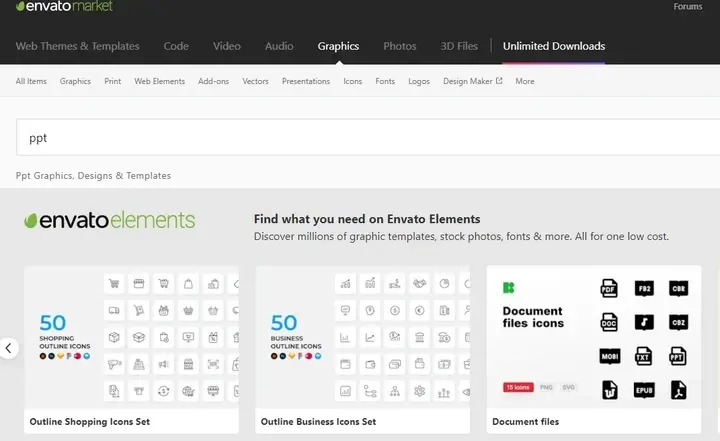
Task: Click Find what you need heading
Action: click(367, 219)
